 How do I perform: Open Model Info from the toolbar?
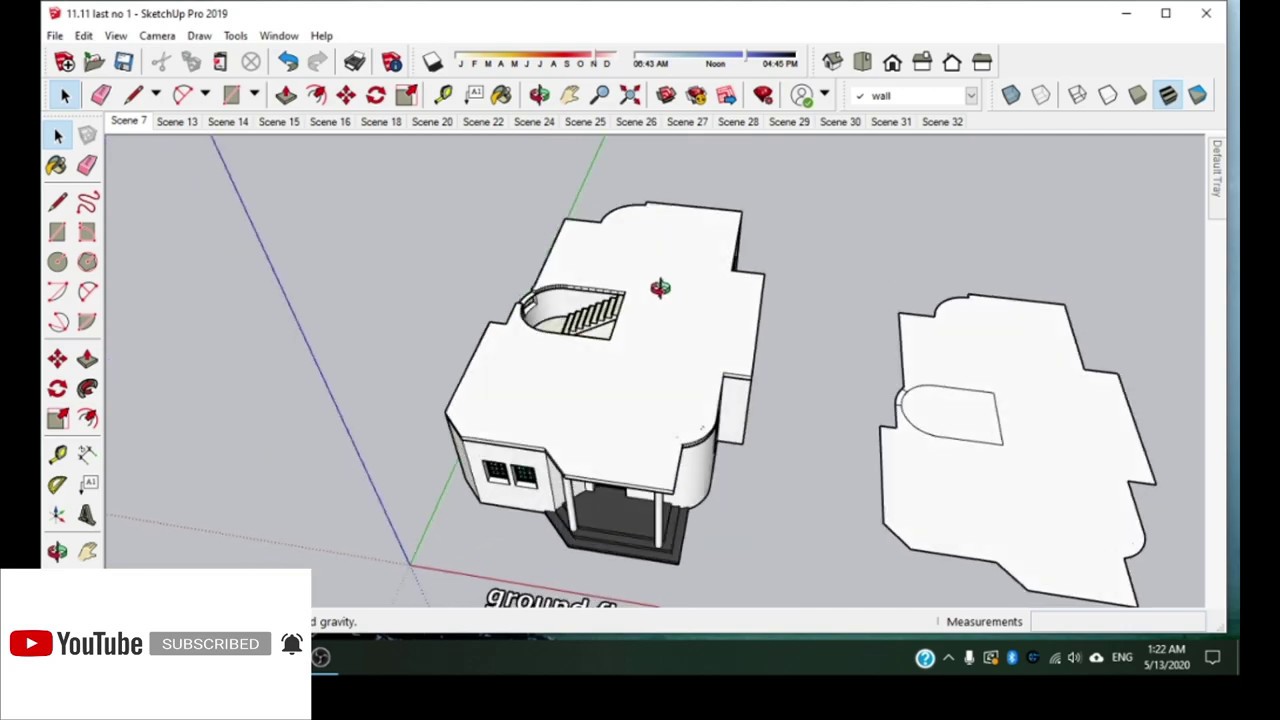coord(391,62)
